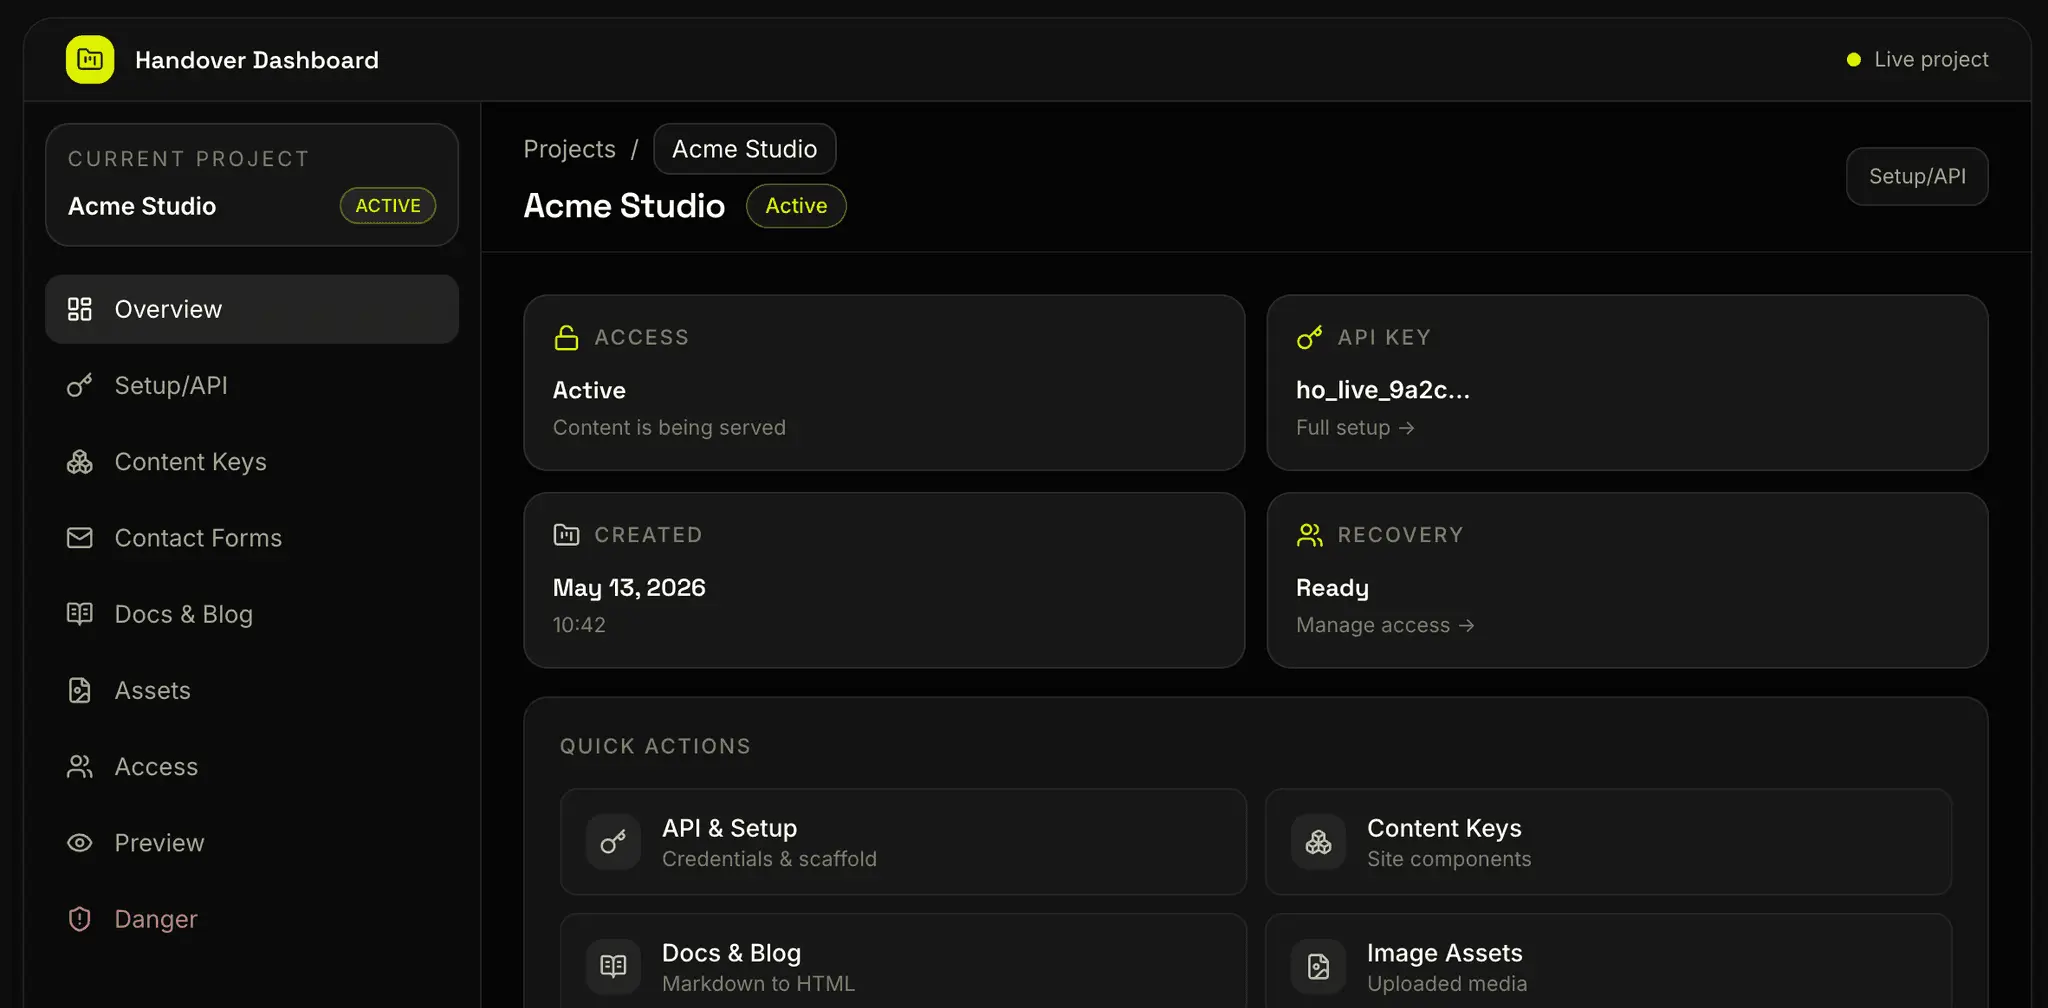The height and width of the screenshot is (1008, 2048).
Task: Click the Projects breadcrumb link
Action: tap(569, 149)
